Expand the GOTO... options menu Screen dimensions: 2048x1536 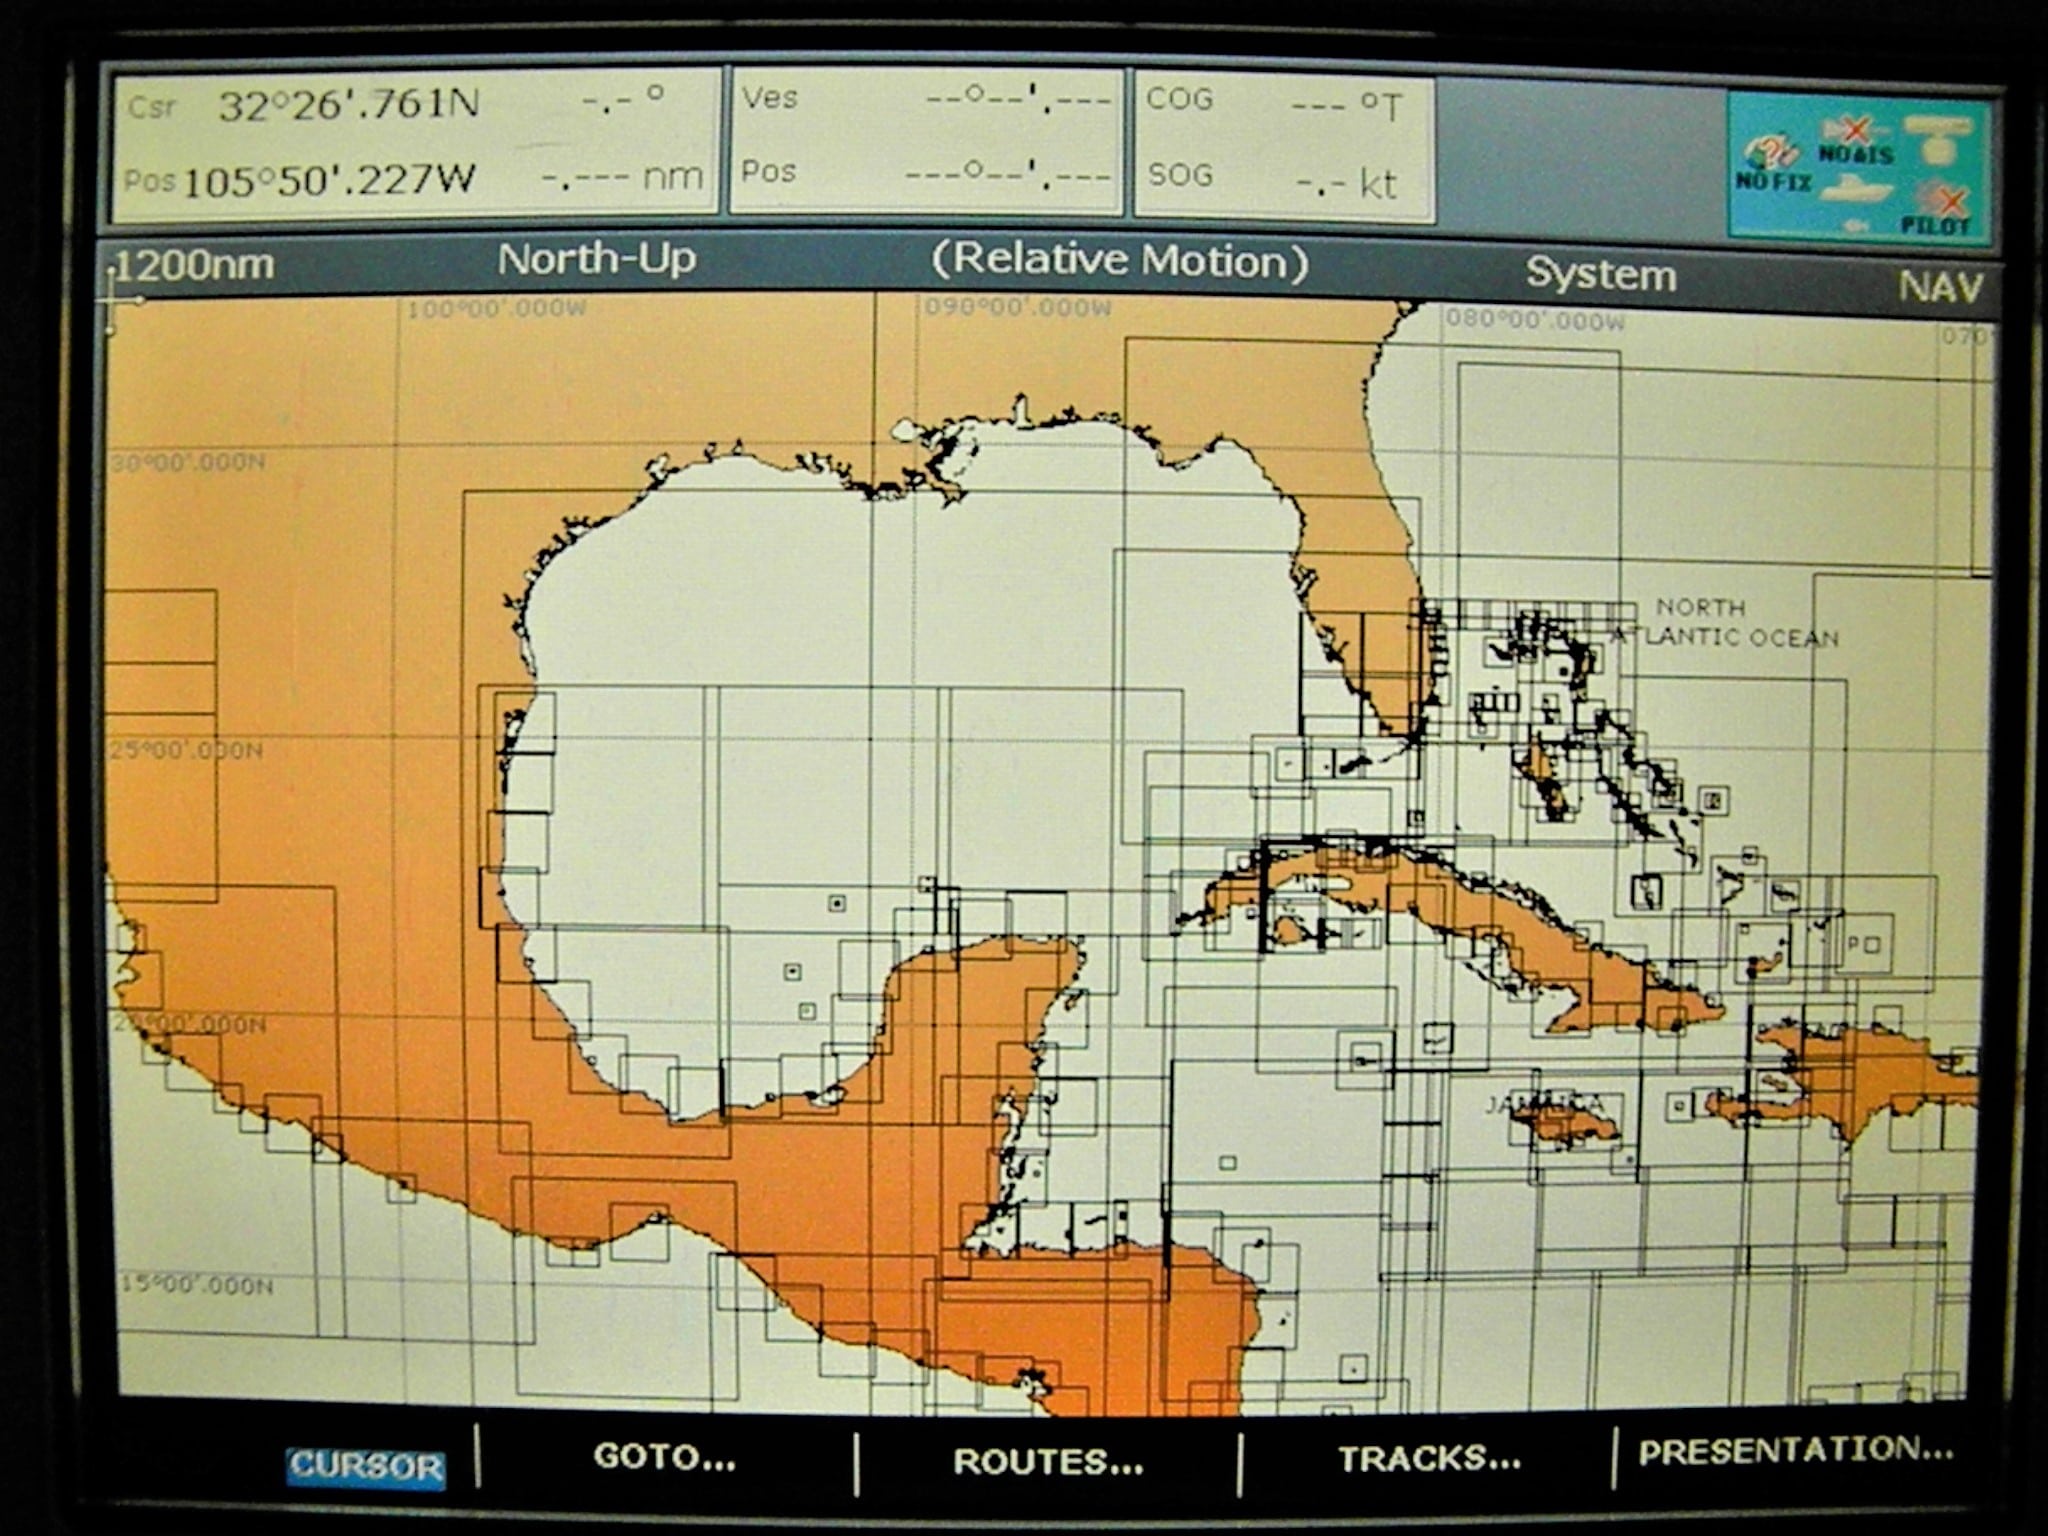click(666, 1458)
